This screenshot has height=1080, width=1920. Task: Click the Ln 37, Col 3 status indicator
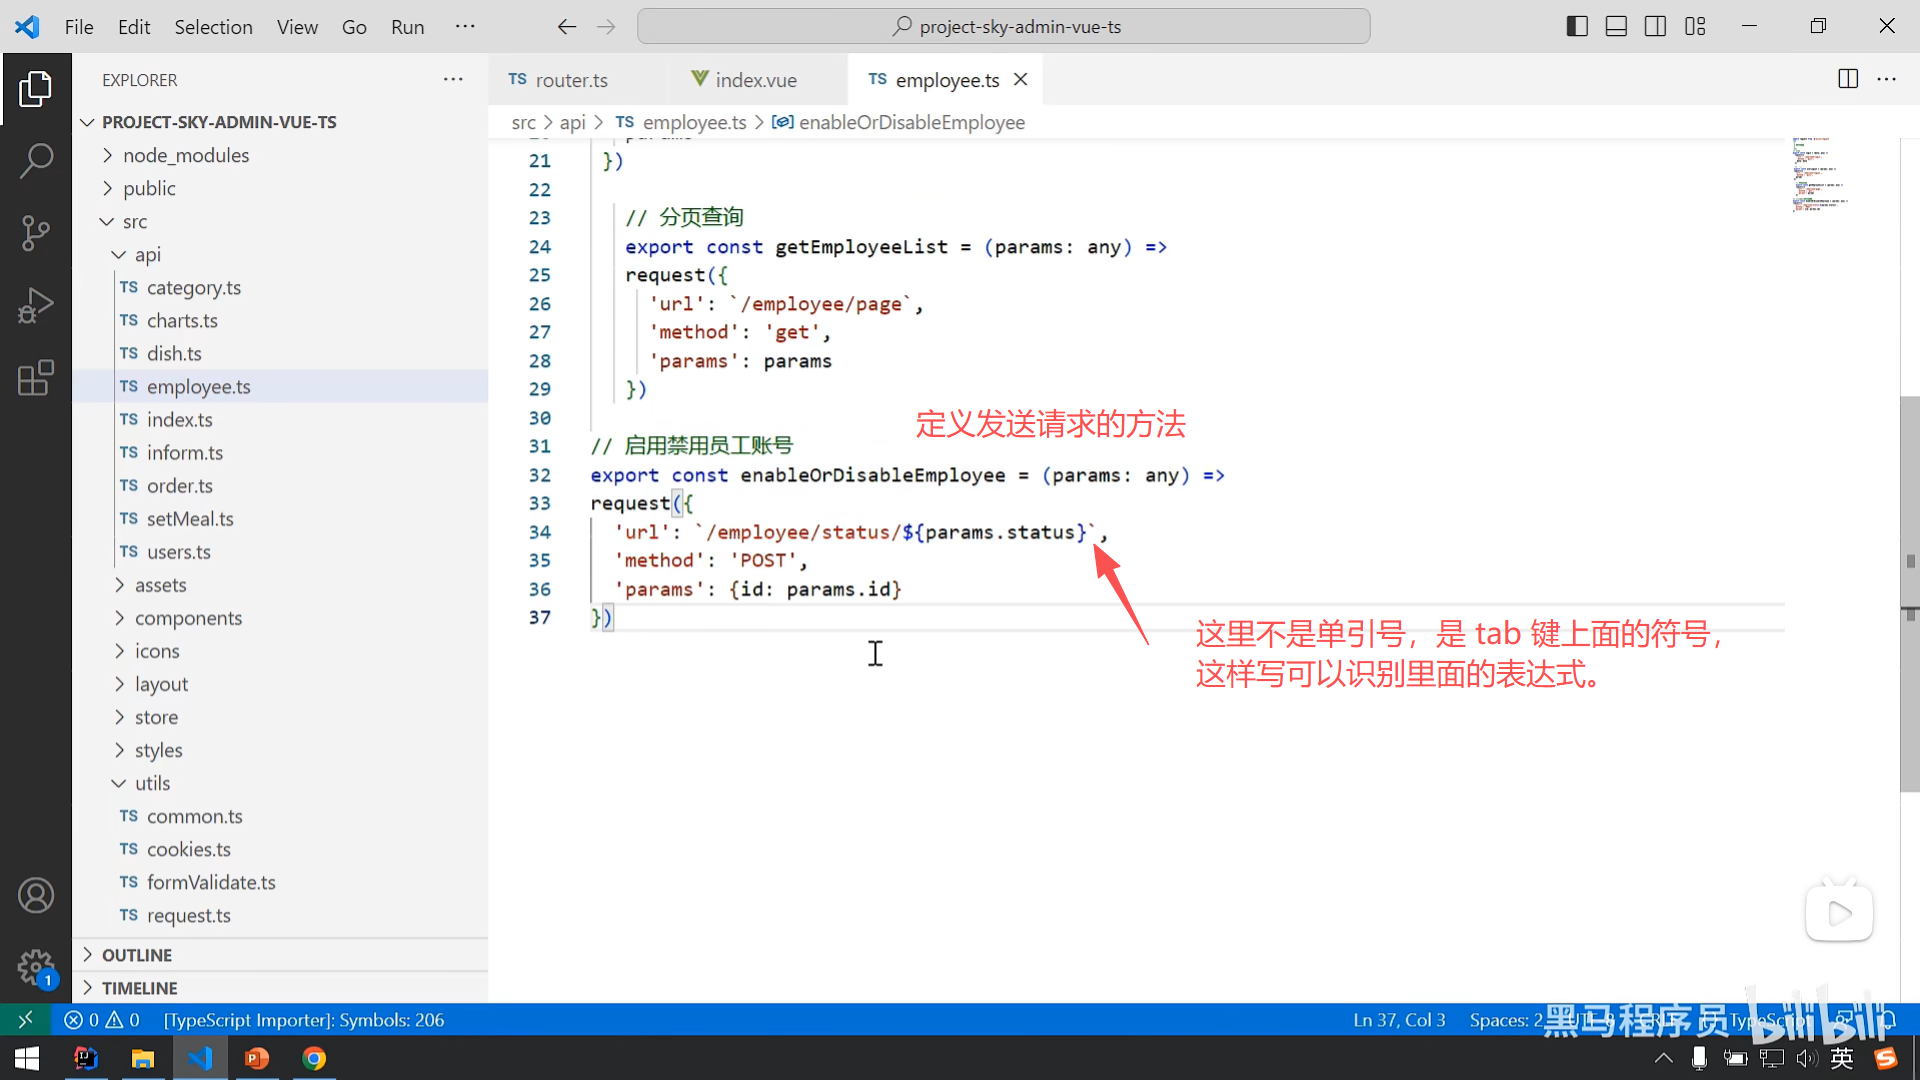pyautogui.click(x=1399, y=1020)
